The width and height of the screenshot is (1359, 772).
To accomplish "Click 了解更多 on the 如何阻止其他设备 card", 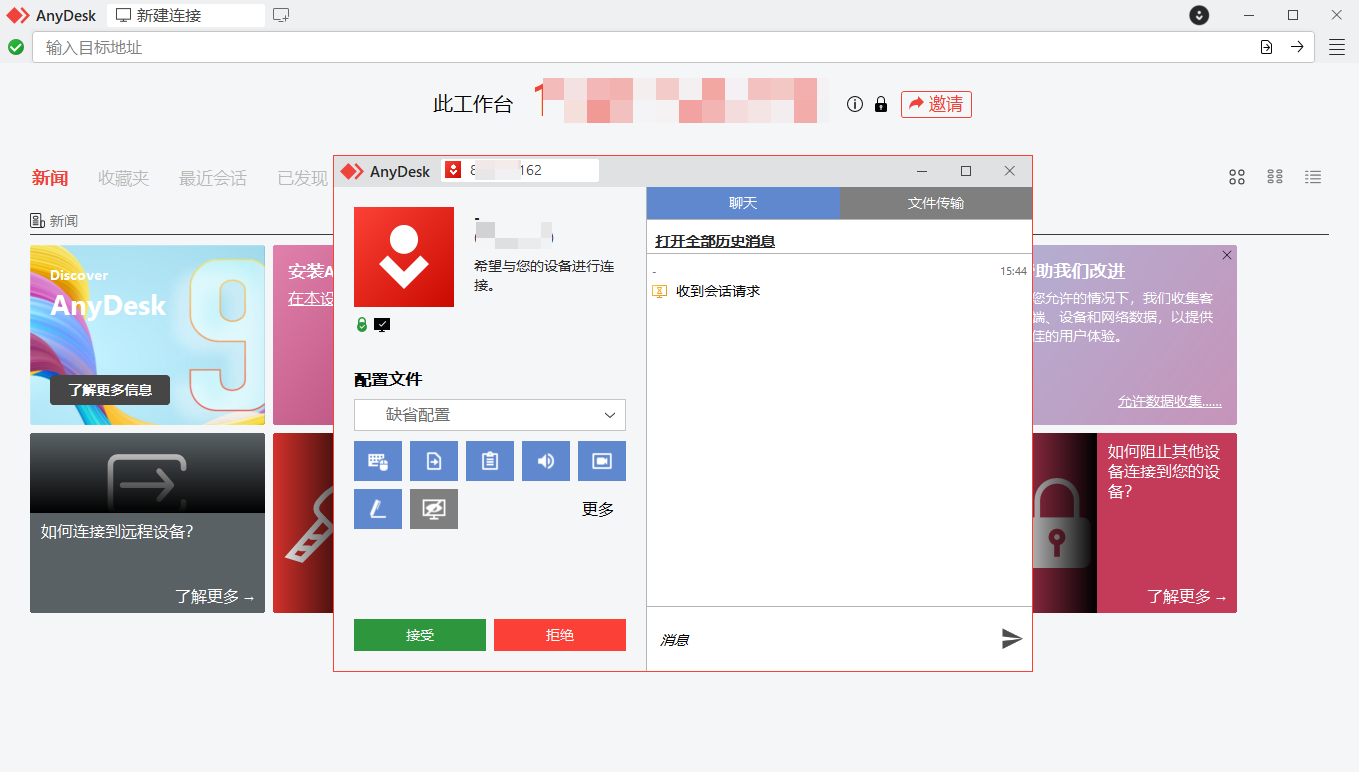I will [1187, 597].
